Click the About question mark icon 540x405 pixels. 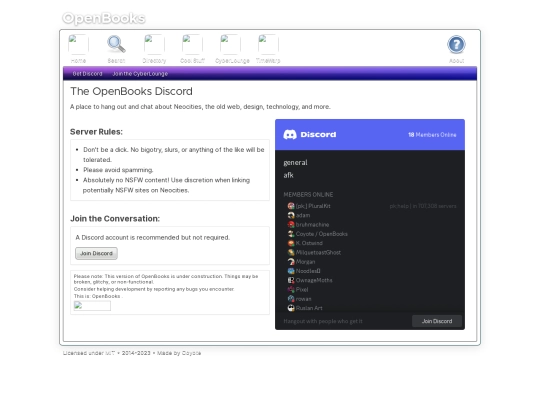point(456,44)
